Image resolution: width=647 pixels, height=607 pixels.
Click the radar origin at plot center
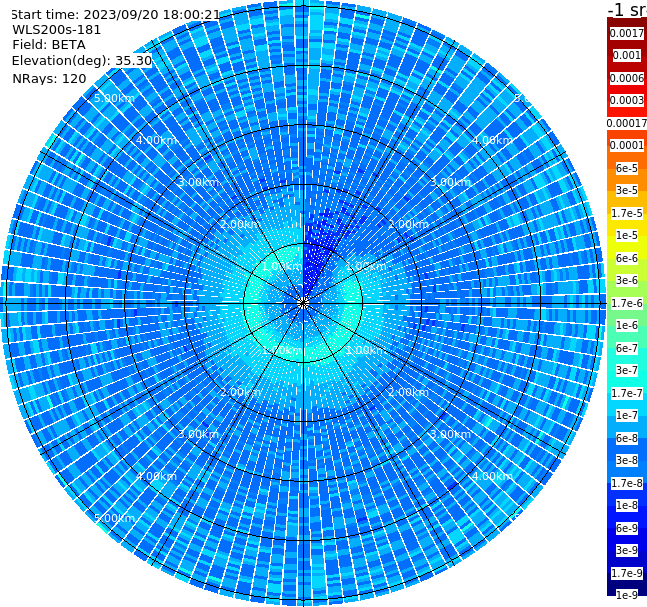303,303
